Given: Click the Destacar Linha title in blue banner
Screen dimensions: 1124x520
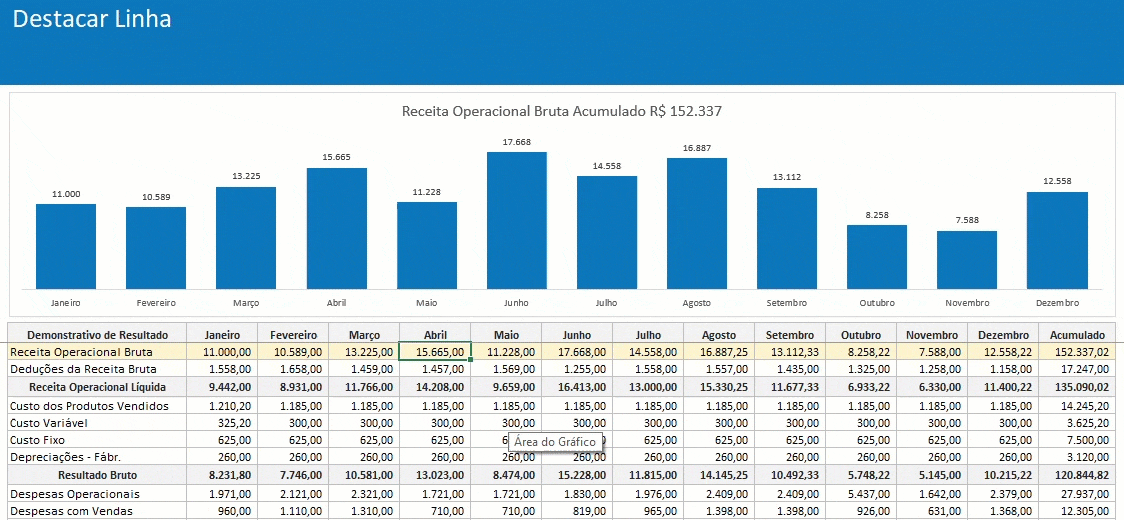Looking at the screenshot, I should click(x=92, y=19).
